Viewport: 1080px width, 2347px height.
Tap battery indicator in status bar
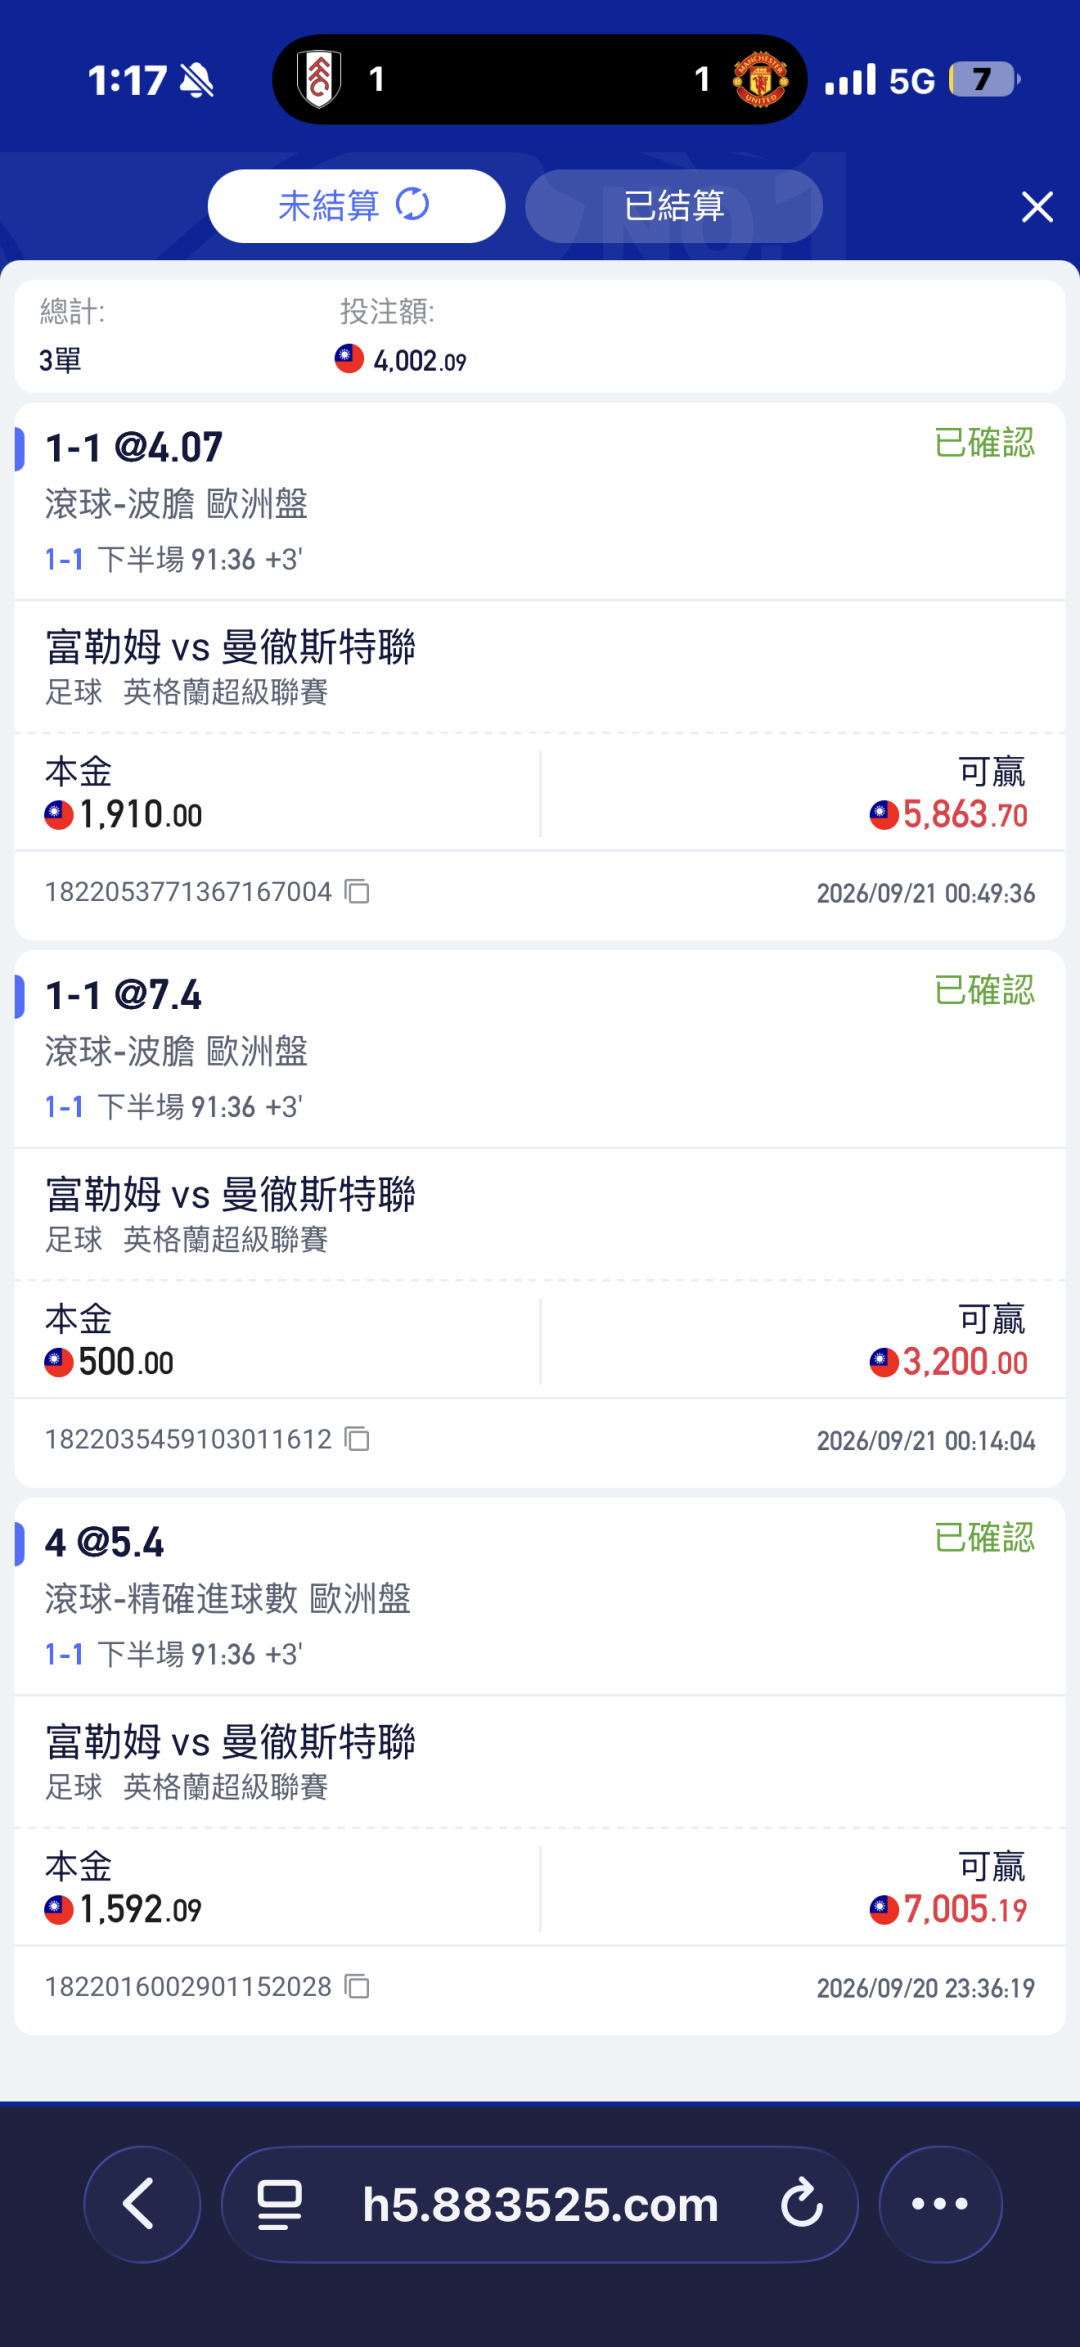pyautogui.click(x=984, y=79)
